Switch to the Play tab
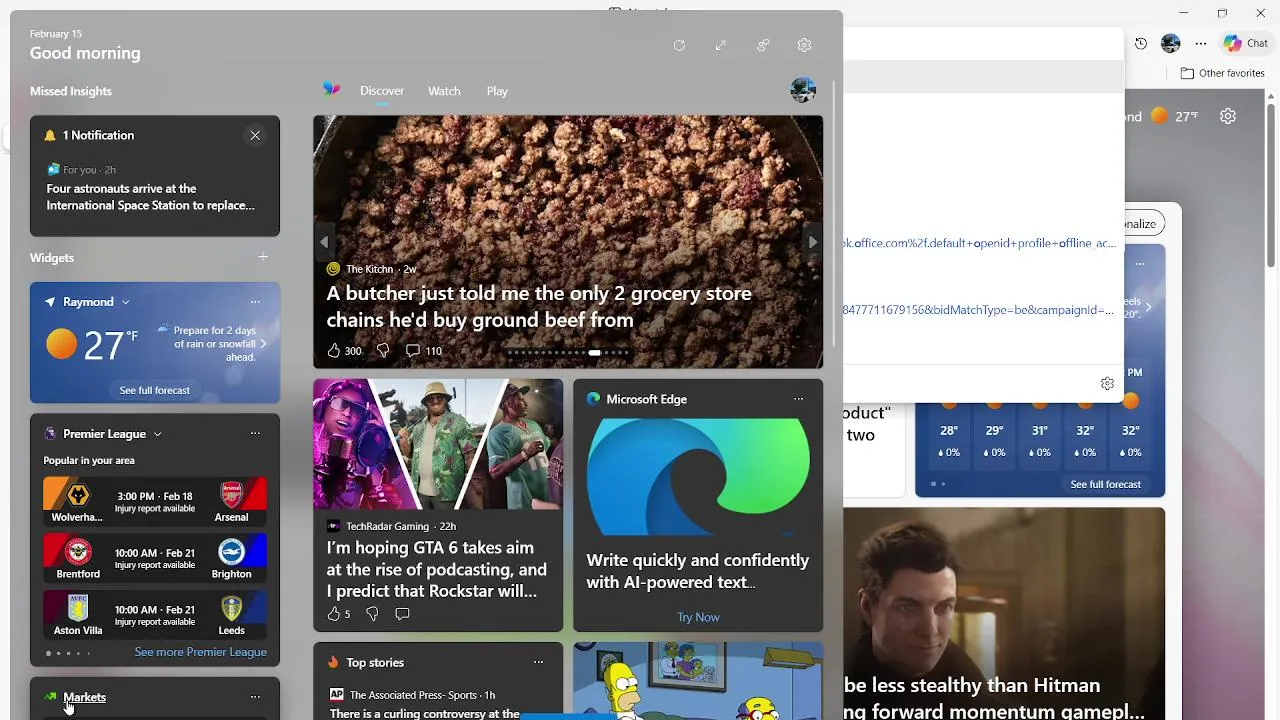Image resolution: width=1280 pixels, height=720 pixels. pos(497,91)
